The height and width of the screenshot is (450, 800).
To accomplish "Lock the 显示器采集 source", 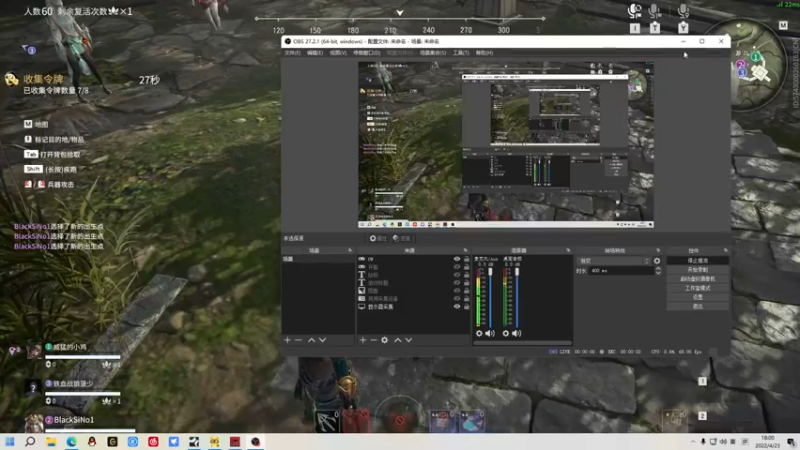I will click(466, 307).
